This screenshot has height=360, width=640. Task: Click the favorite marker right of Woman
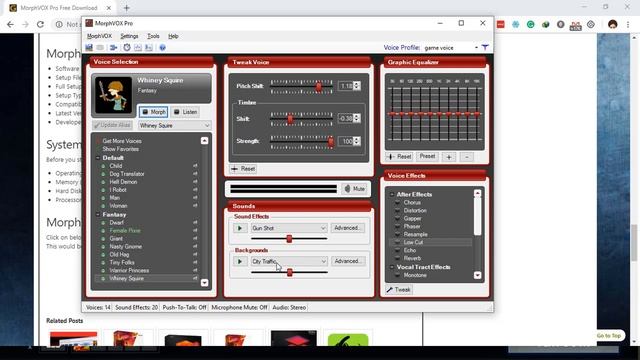pyautogui.click(x=195, y=206)
